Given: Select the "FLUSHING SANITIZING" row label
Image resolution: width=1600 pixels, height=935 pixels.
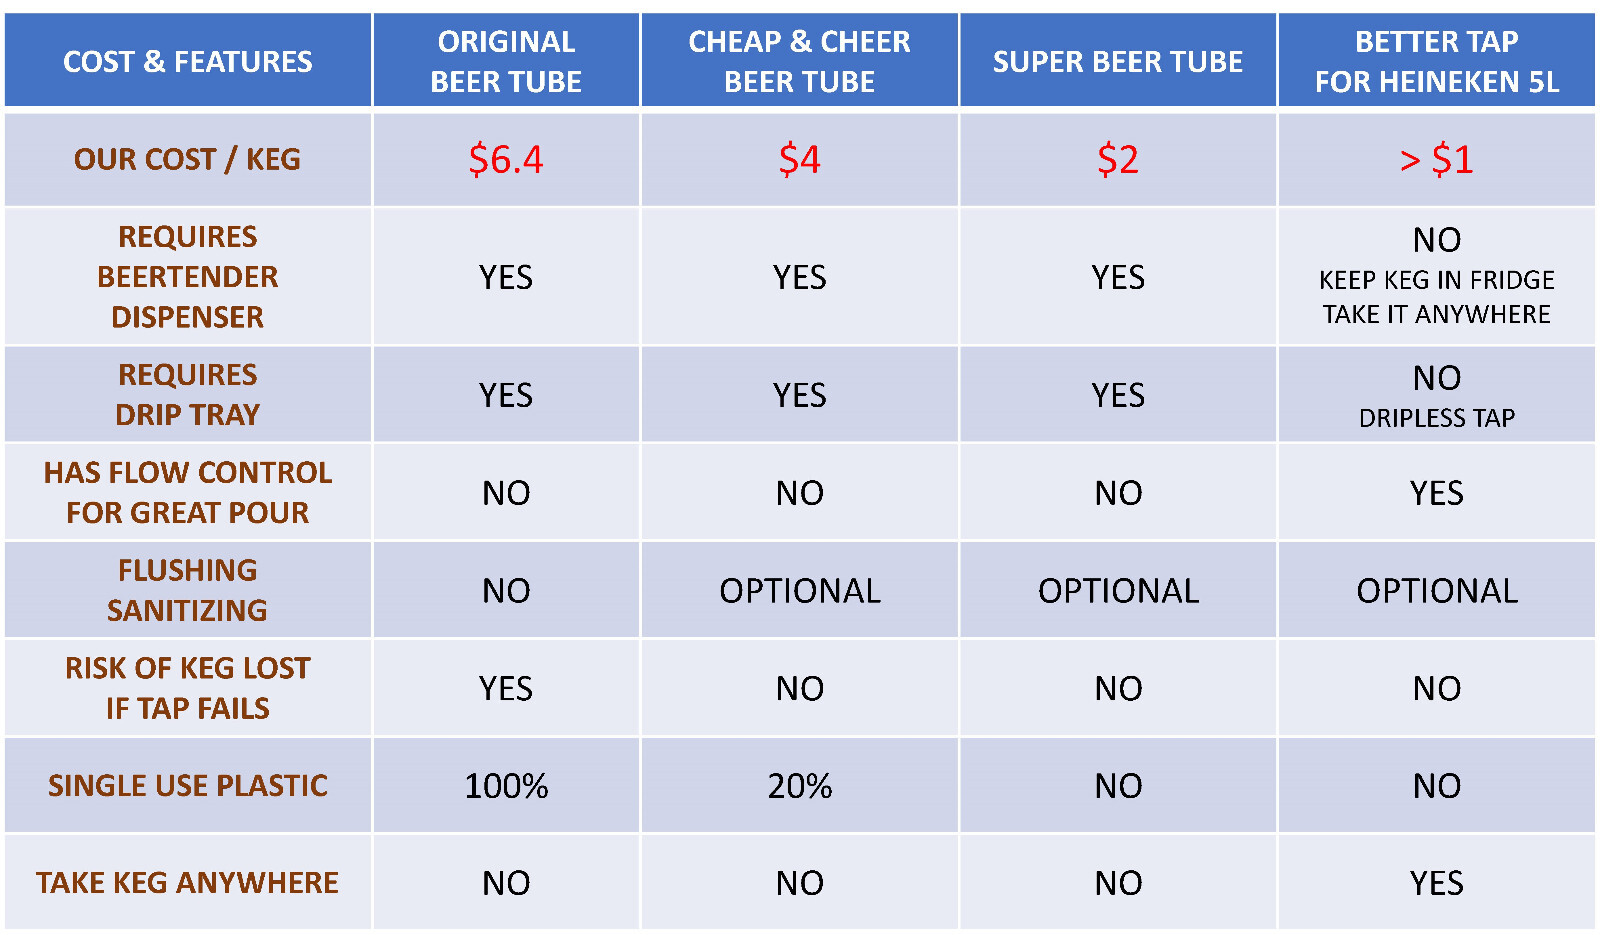Looking at the screenshot, I should coord(187,590).
